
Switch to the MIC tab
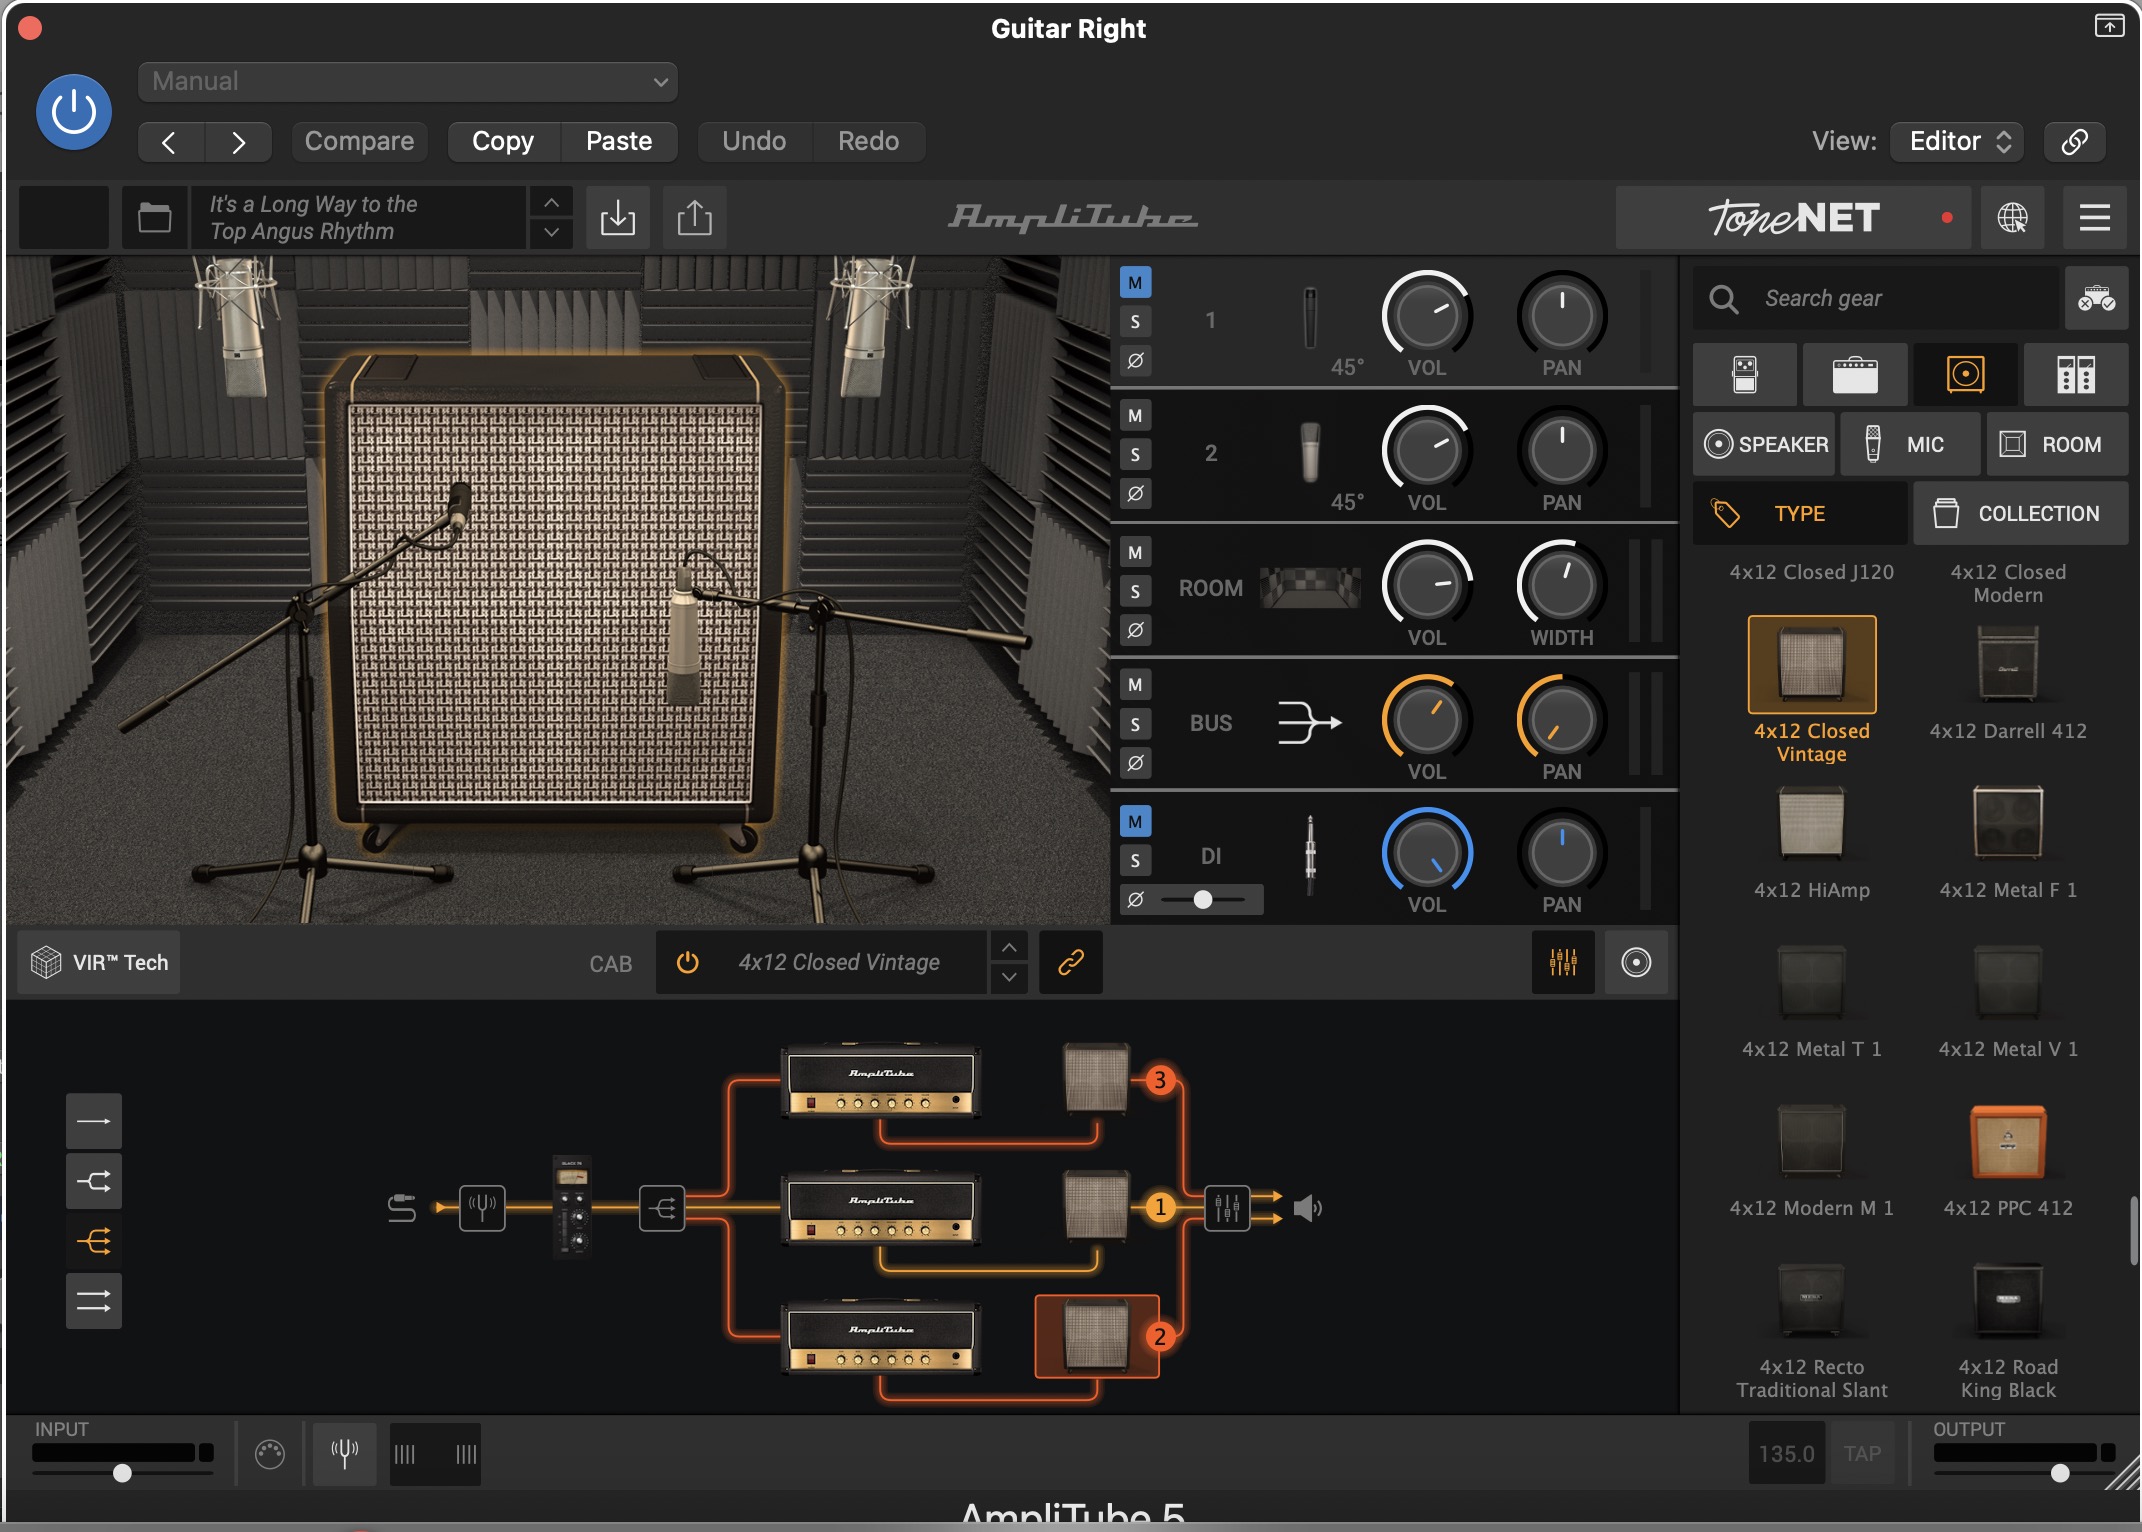[1909, 444]
